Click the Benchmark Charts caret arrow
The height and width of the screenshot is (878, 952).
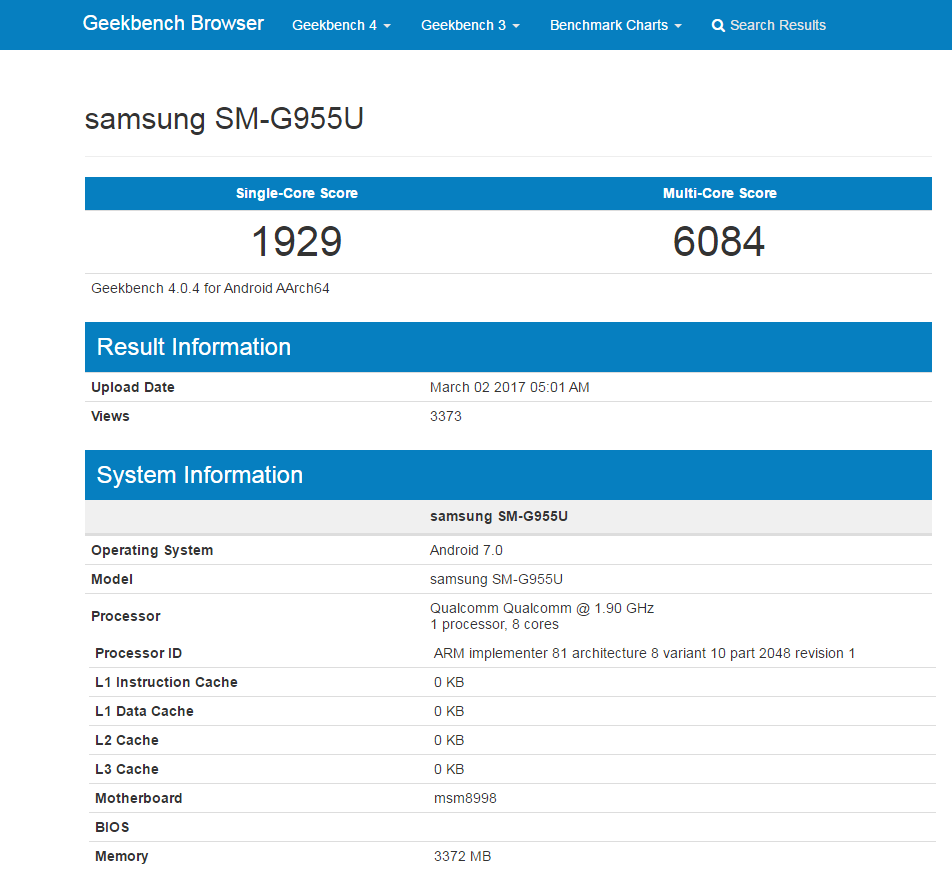[x=678, y=26]
